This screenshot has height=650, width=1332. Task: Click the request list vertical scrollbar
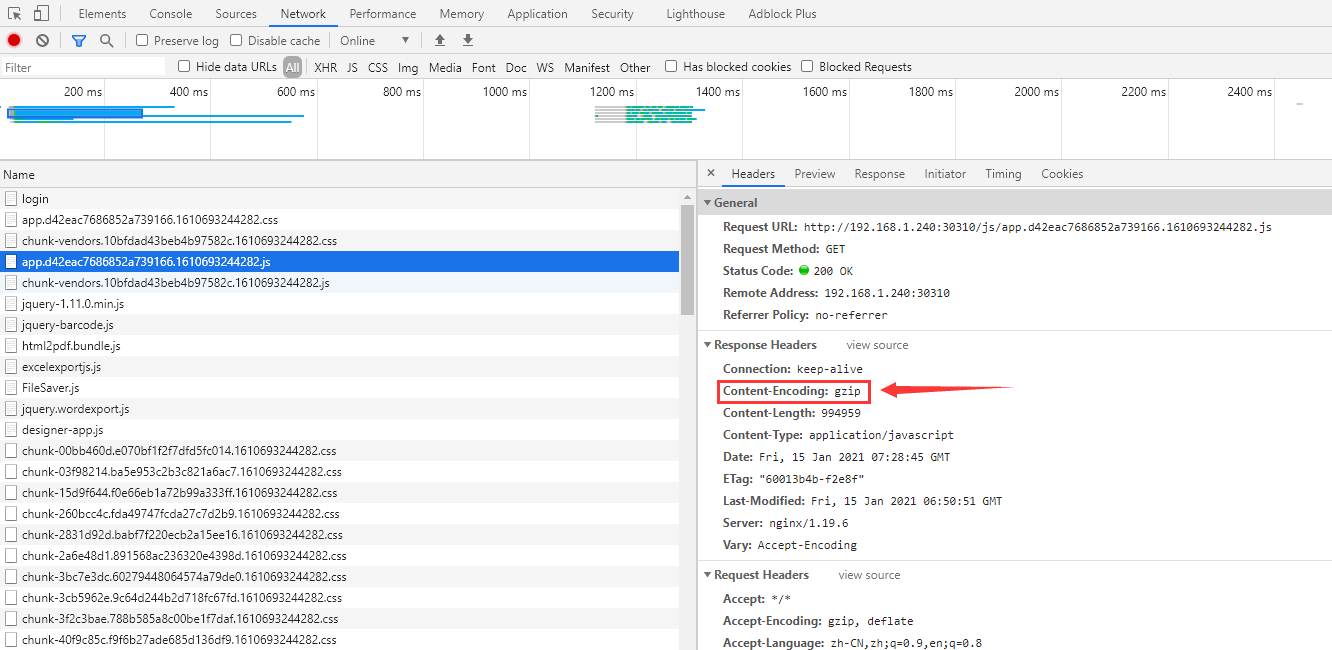click(x=687, y=260)
